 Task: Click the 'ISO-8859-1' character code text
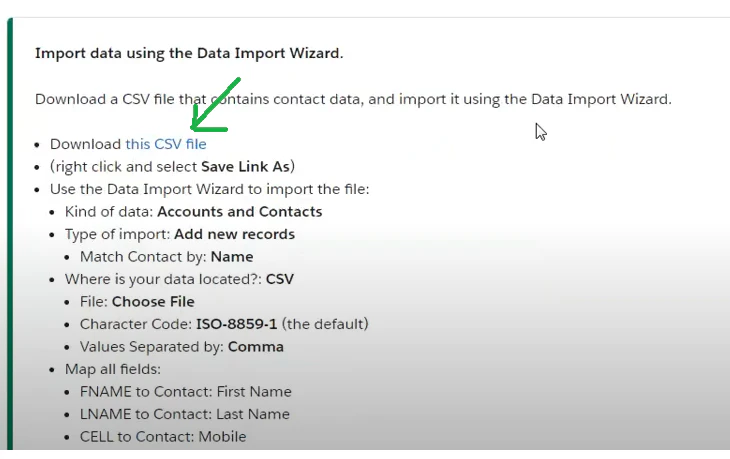237,324
